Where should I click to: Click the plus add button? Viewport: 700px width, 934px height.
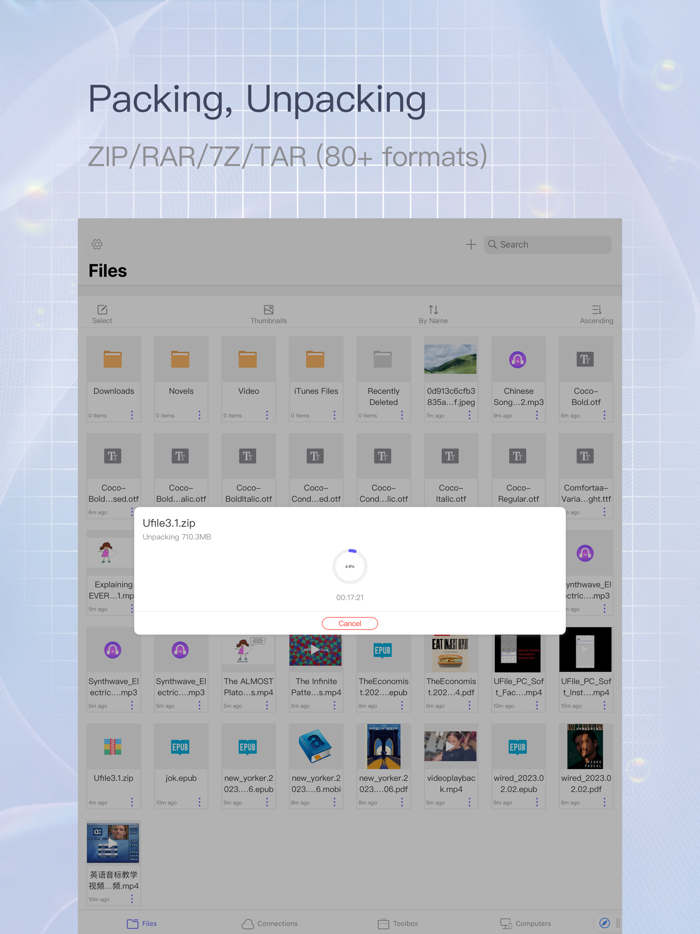(471, 244)
